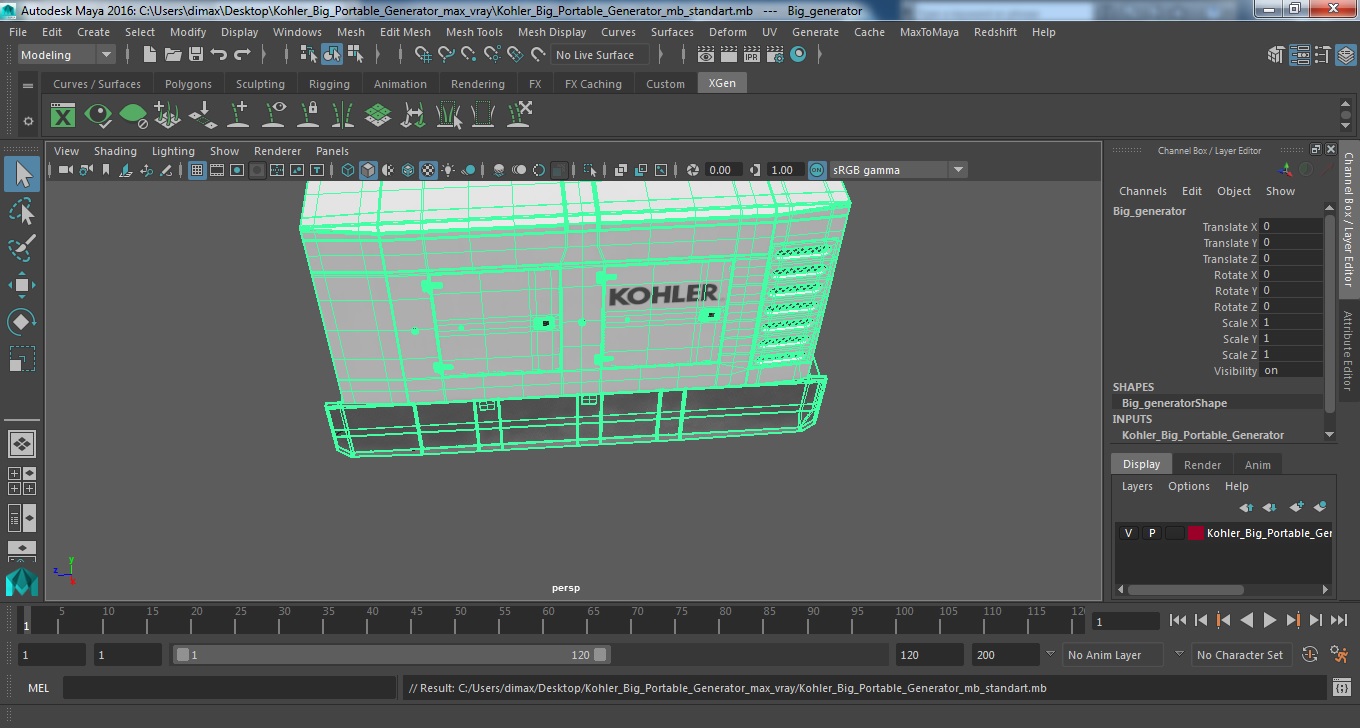Open Channels menu in Channel Box
The width and height of the screenshot is (1360, 728).
(1142, 191)
